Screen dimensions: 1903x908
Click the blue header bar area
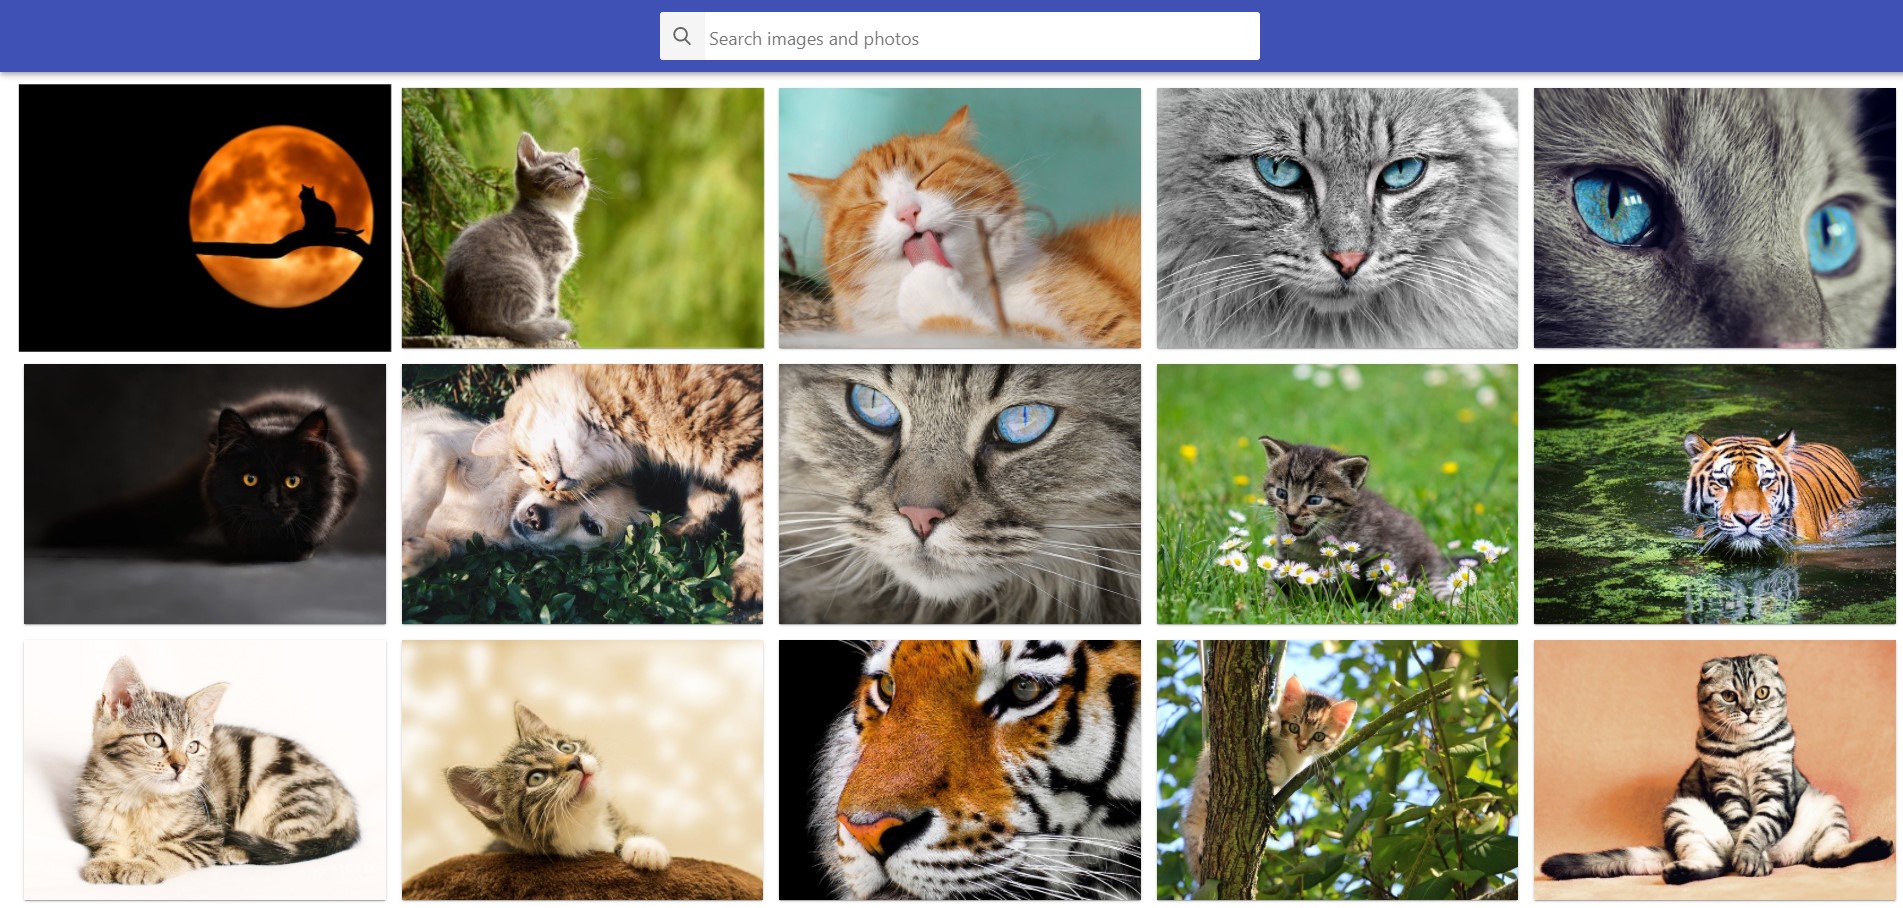click(330, 36)
